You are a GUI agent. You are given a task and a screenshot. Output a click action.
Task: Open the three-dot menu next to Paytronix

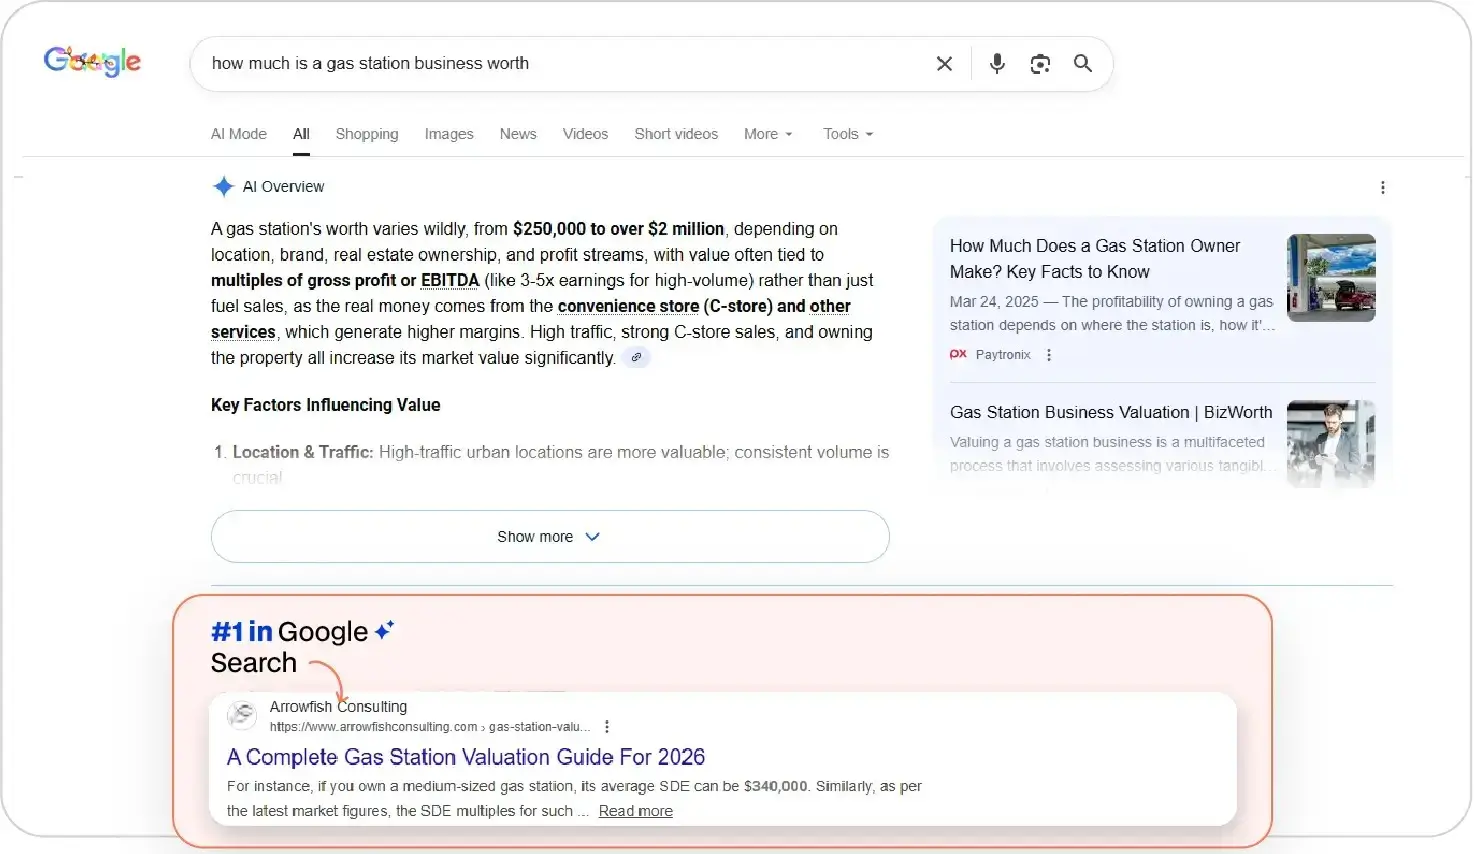pyautogui.click(x=1048, y=354)
